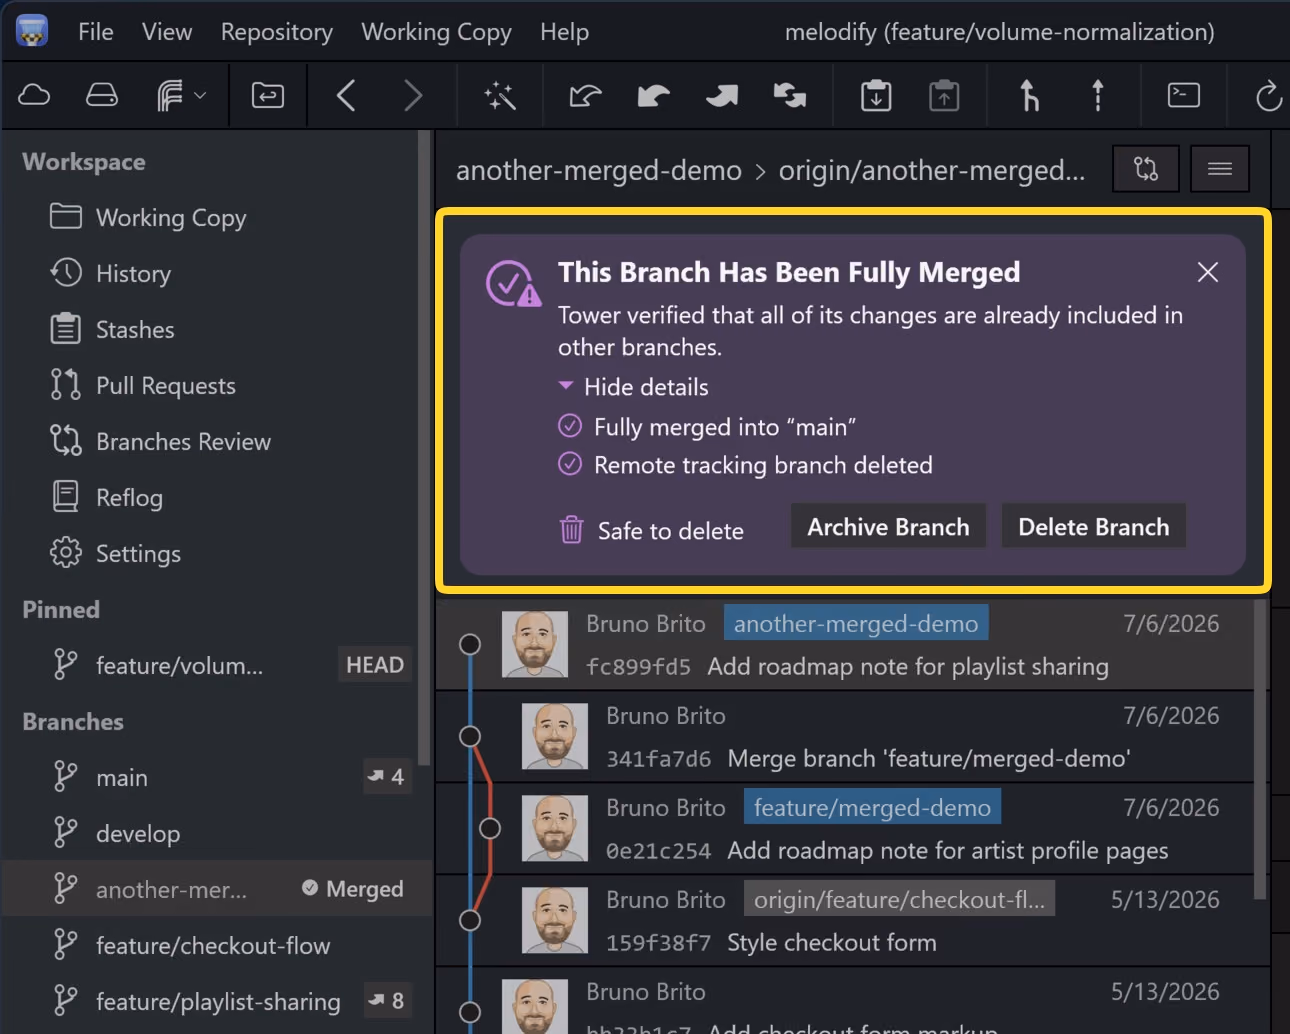Open the git-flow dropdown in toolbar
Image resolution: width=1290 pixels, height=1034 pixels.
coord(181,95)
